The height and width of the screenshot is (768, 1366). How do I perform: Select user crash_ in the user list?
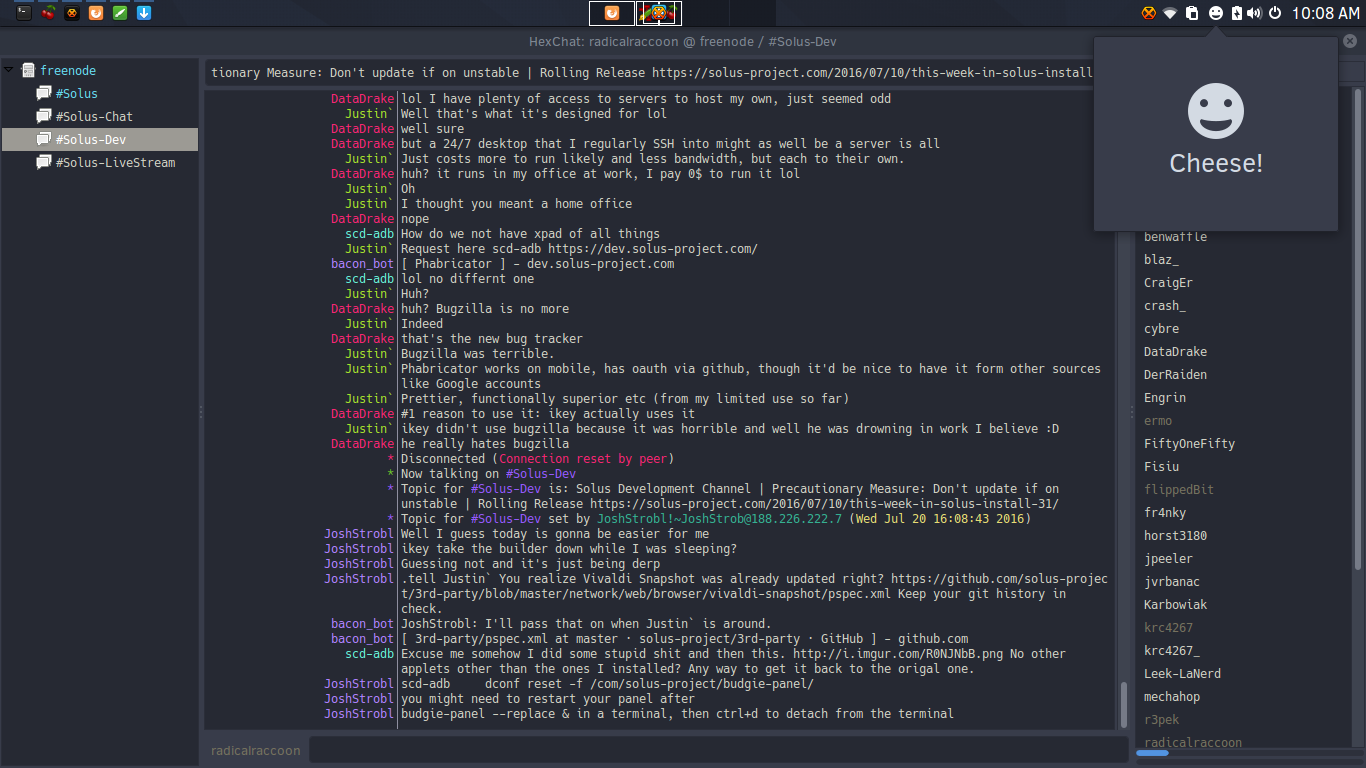pyautogui.click(x=1165, y=306)
